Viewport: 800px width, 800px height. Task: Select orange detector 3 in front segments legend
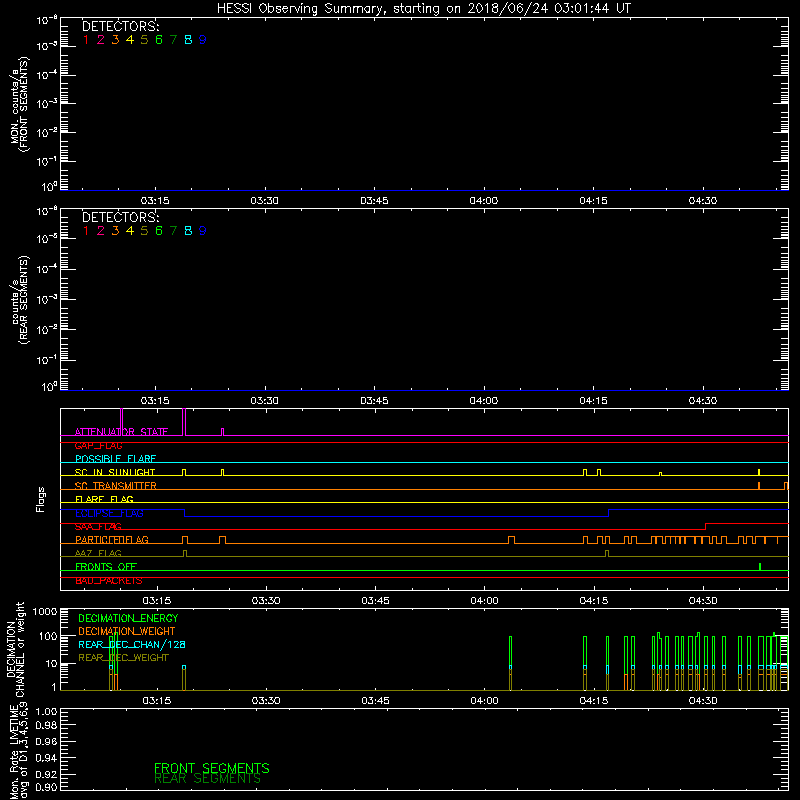coord(115,40)
